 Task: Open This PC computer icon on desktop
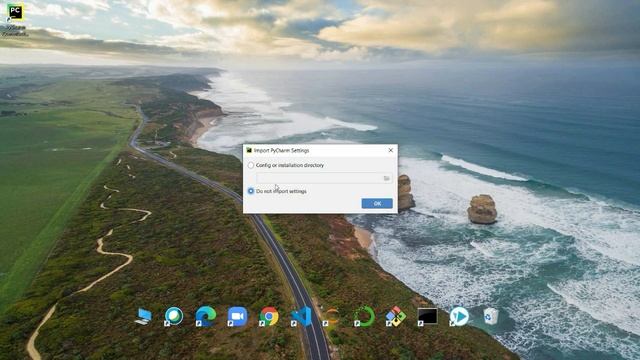click(x=143, y=316)
